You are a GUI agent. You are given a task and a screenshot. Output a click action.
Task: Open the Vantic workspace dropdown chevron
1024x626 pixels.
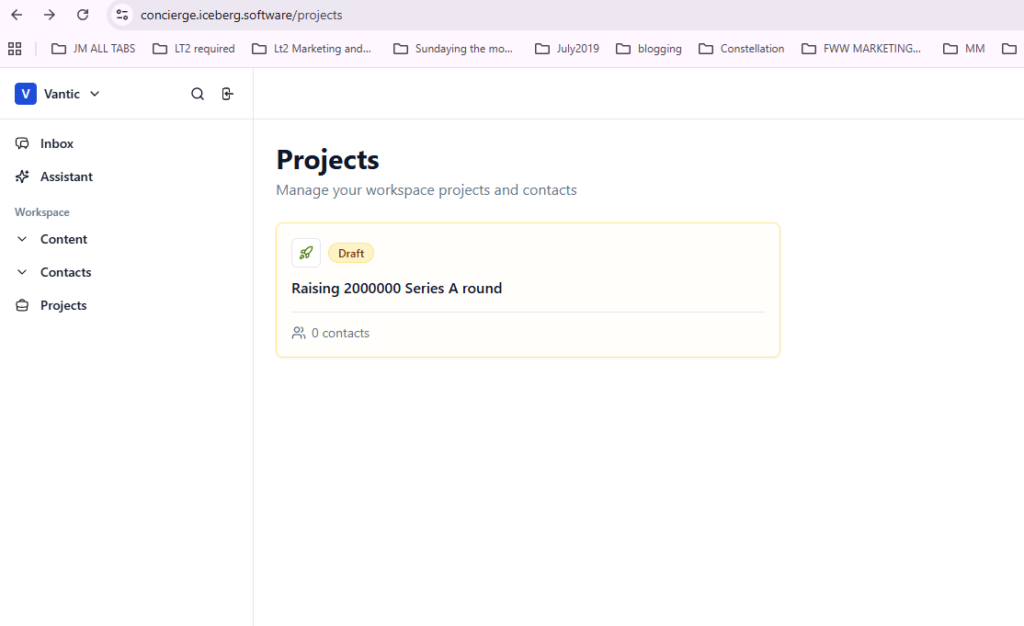tap(95, 94)
